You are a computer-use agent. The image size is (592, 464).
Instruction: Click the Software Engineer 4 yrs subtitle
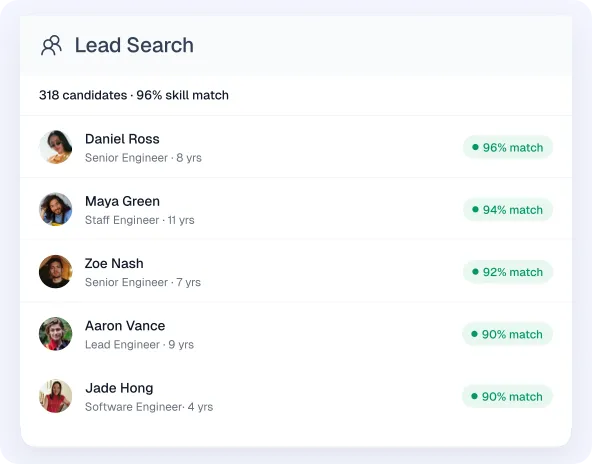click(x=149, y=407)
